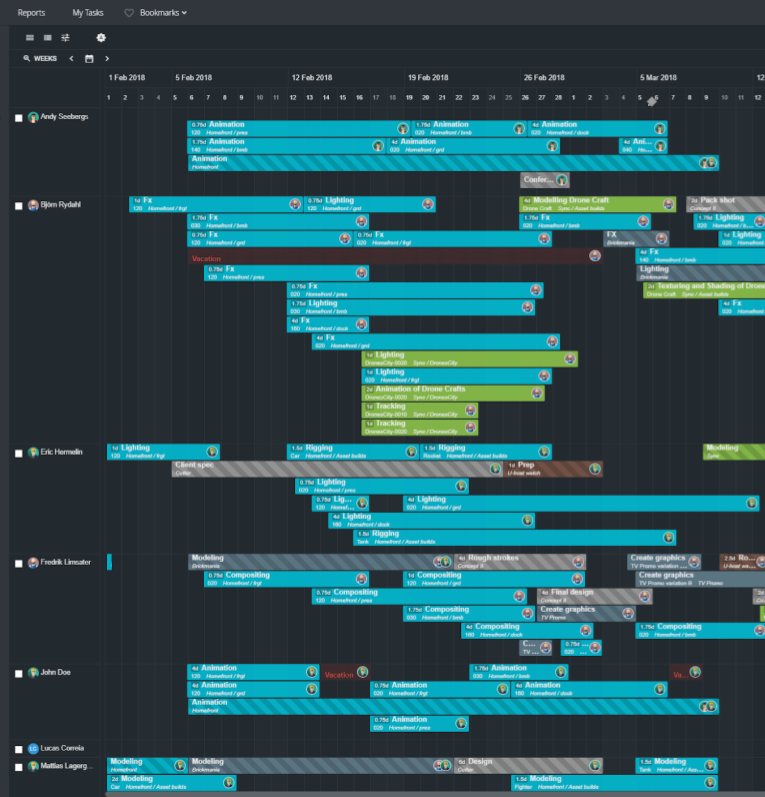Select the expanded list view icon

click(x=47, y=38)
